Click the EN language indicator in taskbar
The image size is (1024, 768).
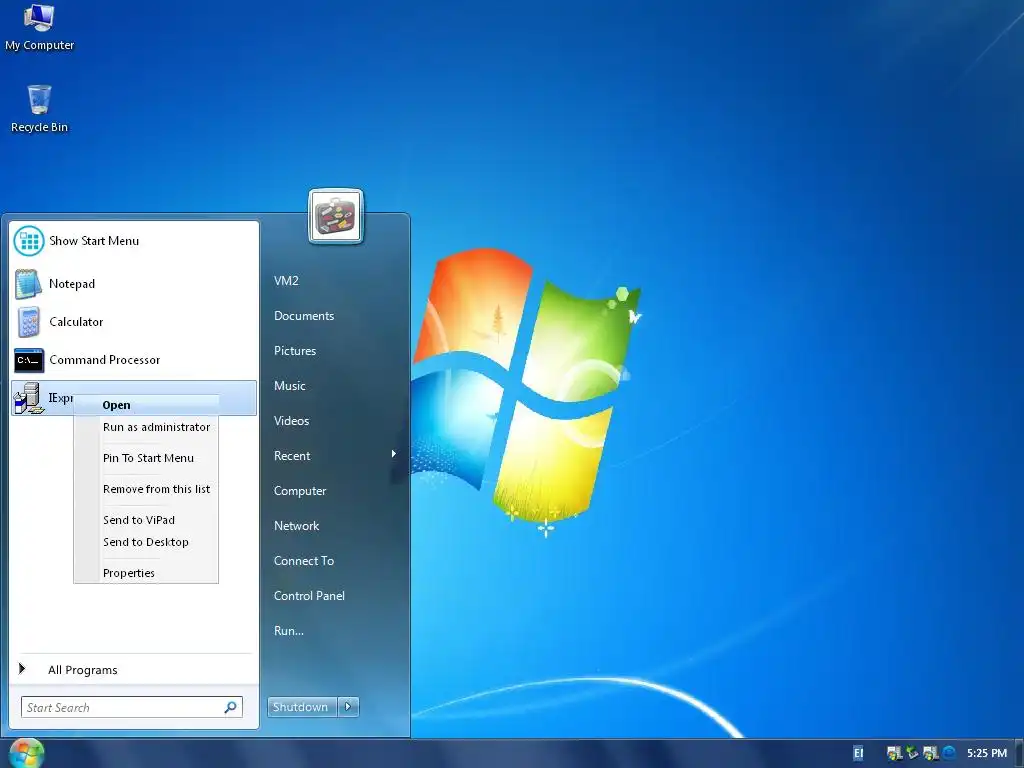(x=858, y=753)
